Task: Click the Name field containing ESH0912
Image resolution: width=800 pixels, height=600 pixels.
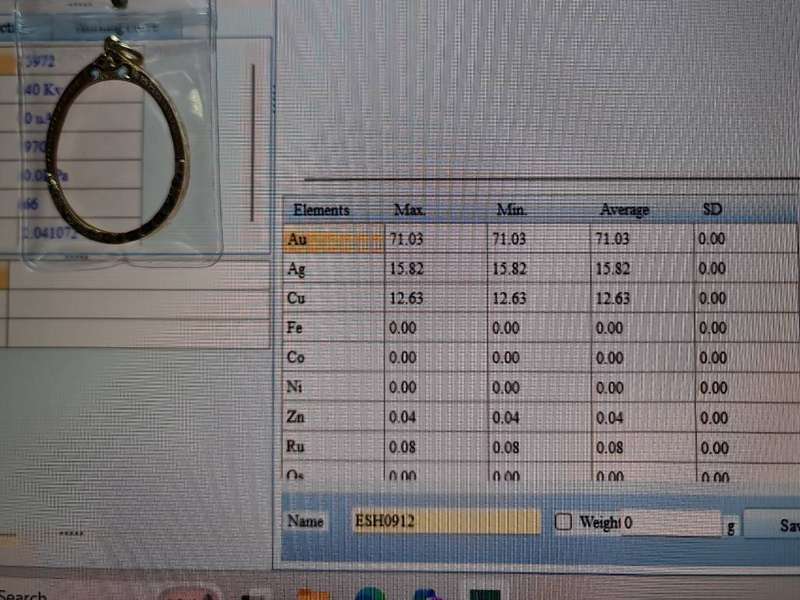Action: [x=446, y=521]
